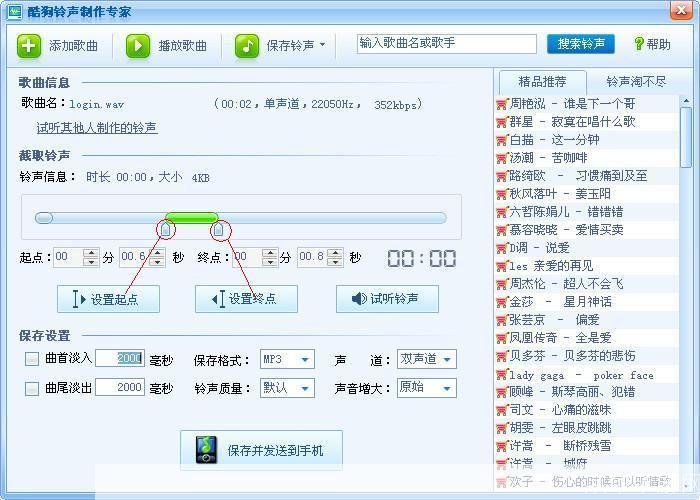Click the end point minutes spinner
Image resolution: width=700 pixels, height=500 pixels.
pyautogui.click(x=270, y=257)
